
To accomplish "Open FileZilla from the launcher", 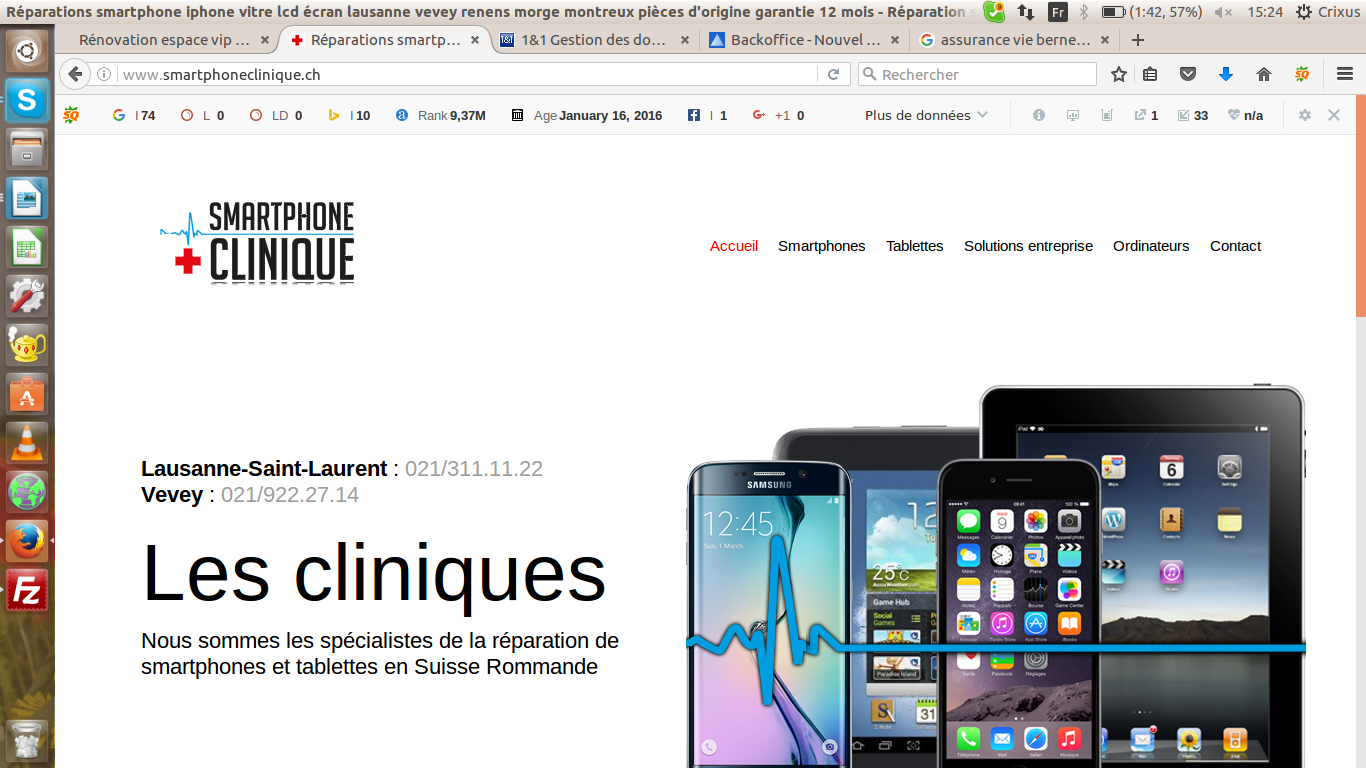I will point(27,590).
